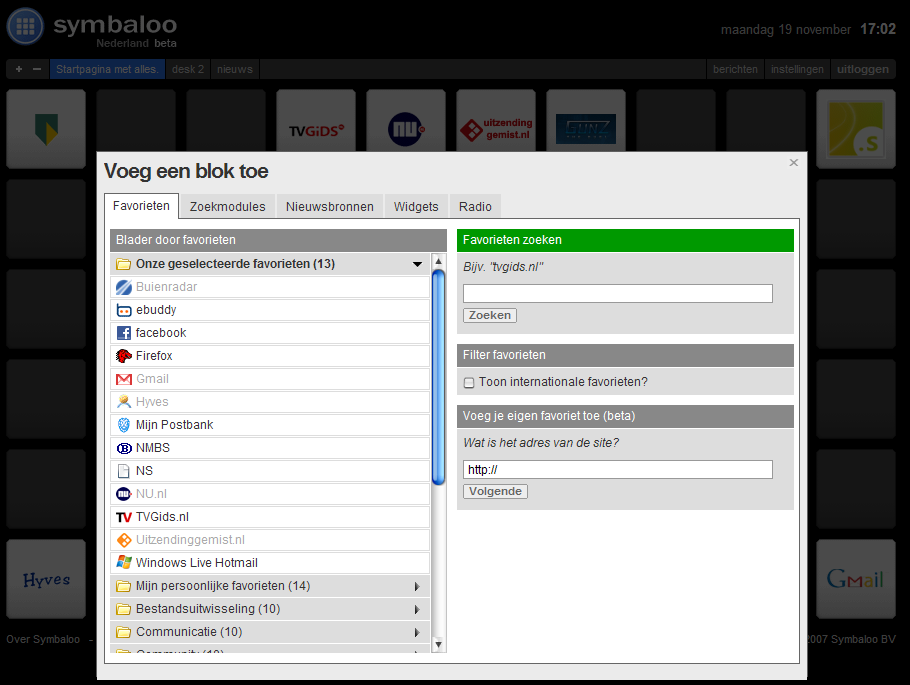Click the Symbaloo grid logo icon
Screen dimensions: 910x685
(25, 26)
